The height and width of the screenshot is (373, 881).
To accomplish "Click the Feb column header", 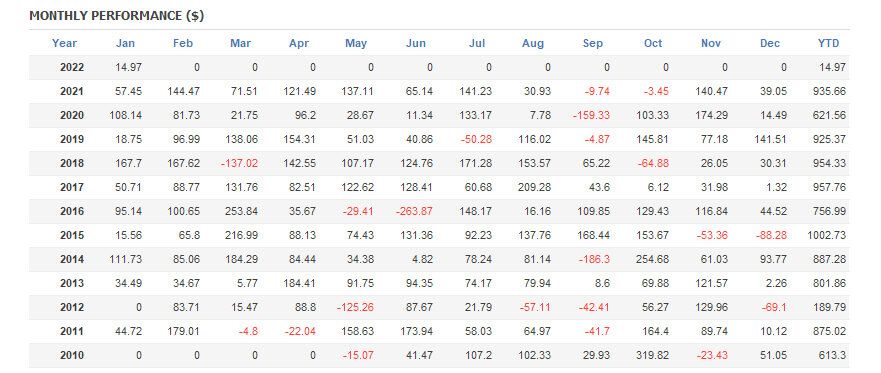I will 183,43.
